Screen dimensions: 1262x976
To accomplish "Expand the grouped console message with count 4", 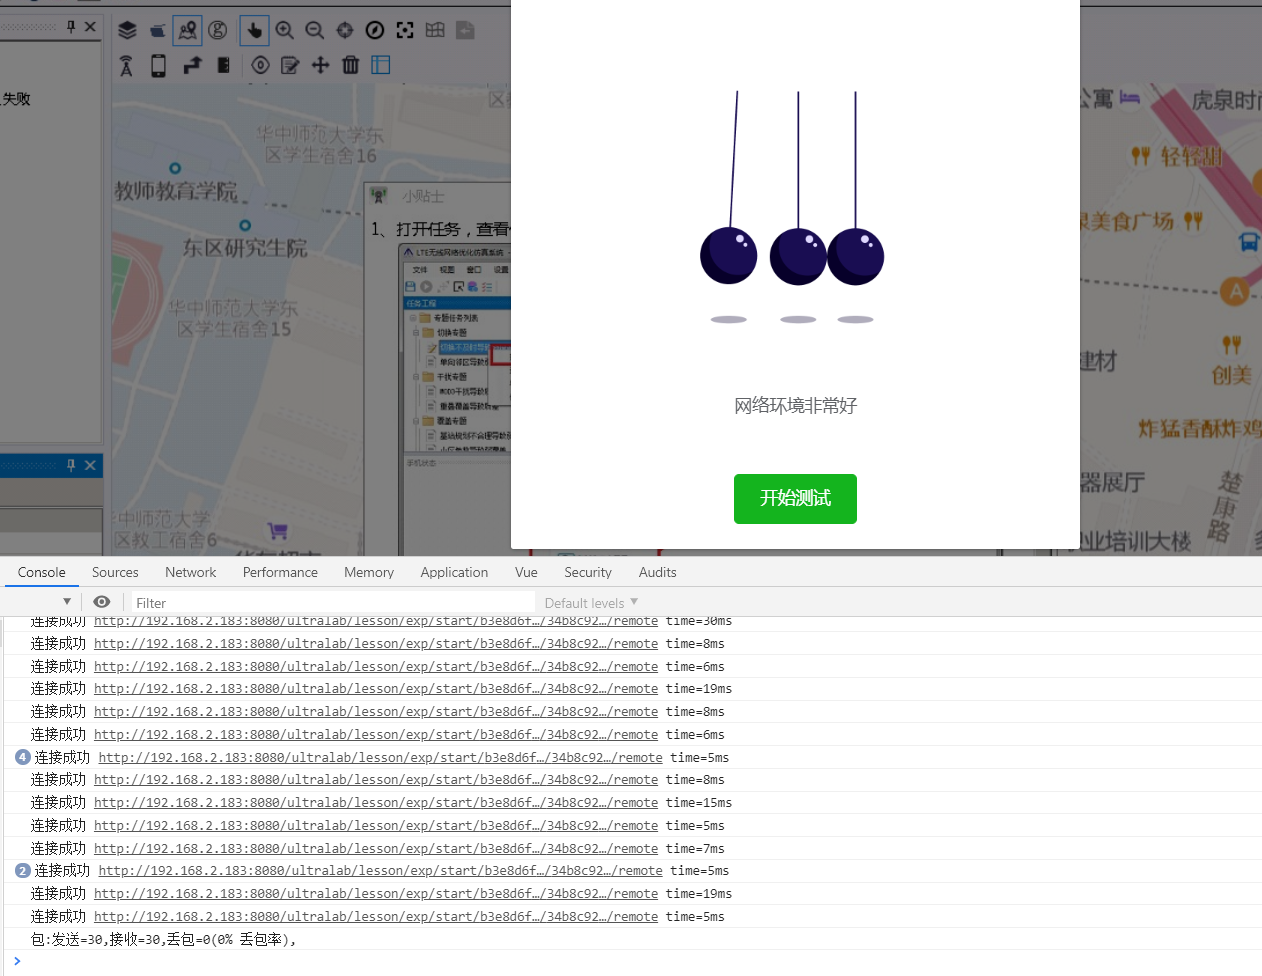I will [x=22, y=757].
